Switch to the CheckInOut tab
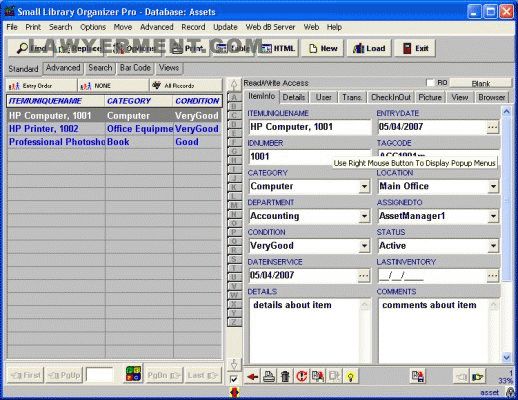 391,97
